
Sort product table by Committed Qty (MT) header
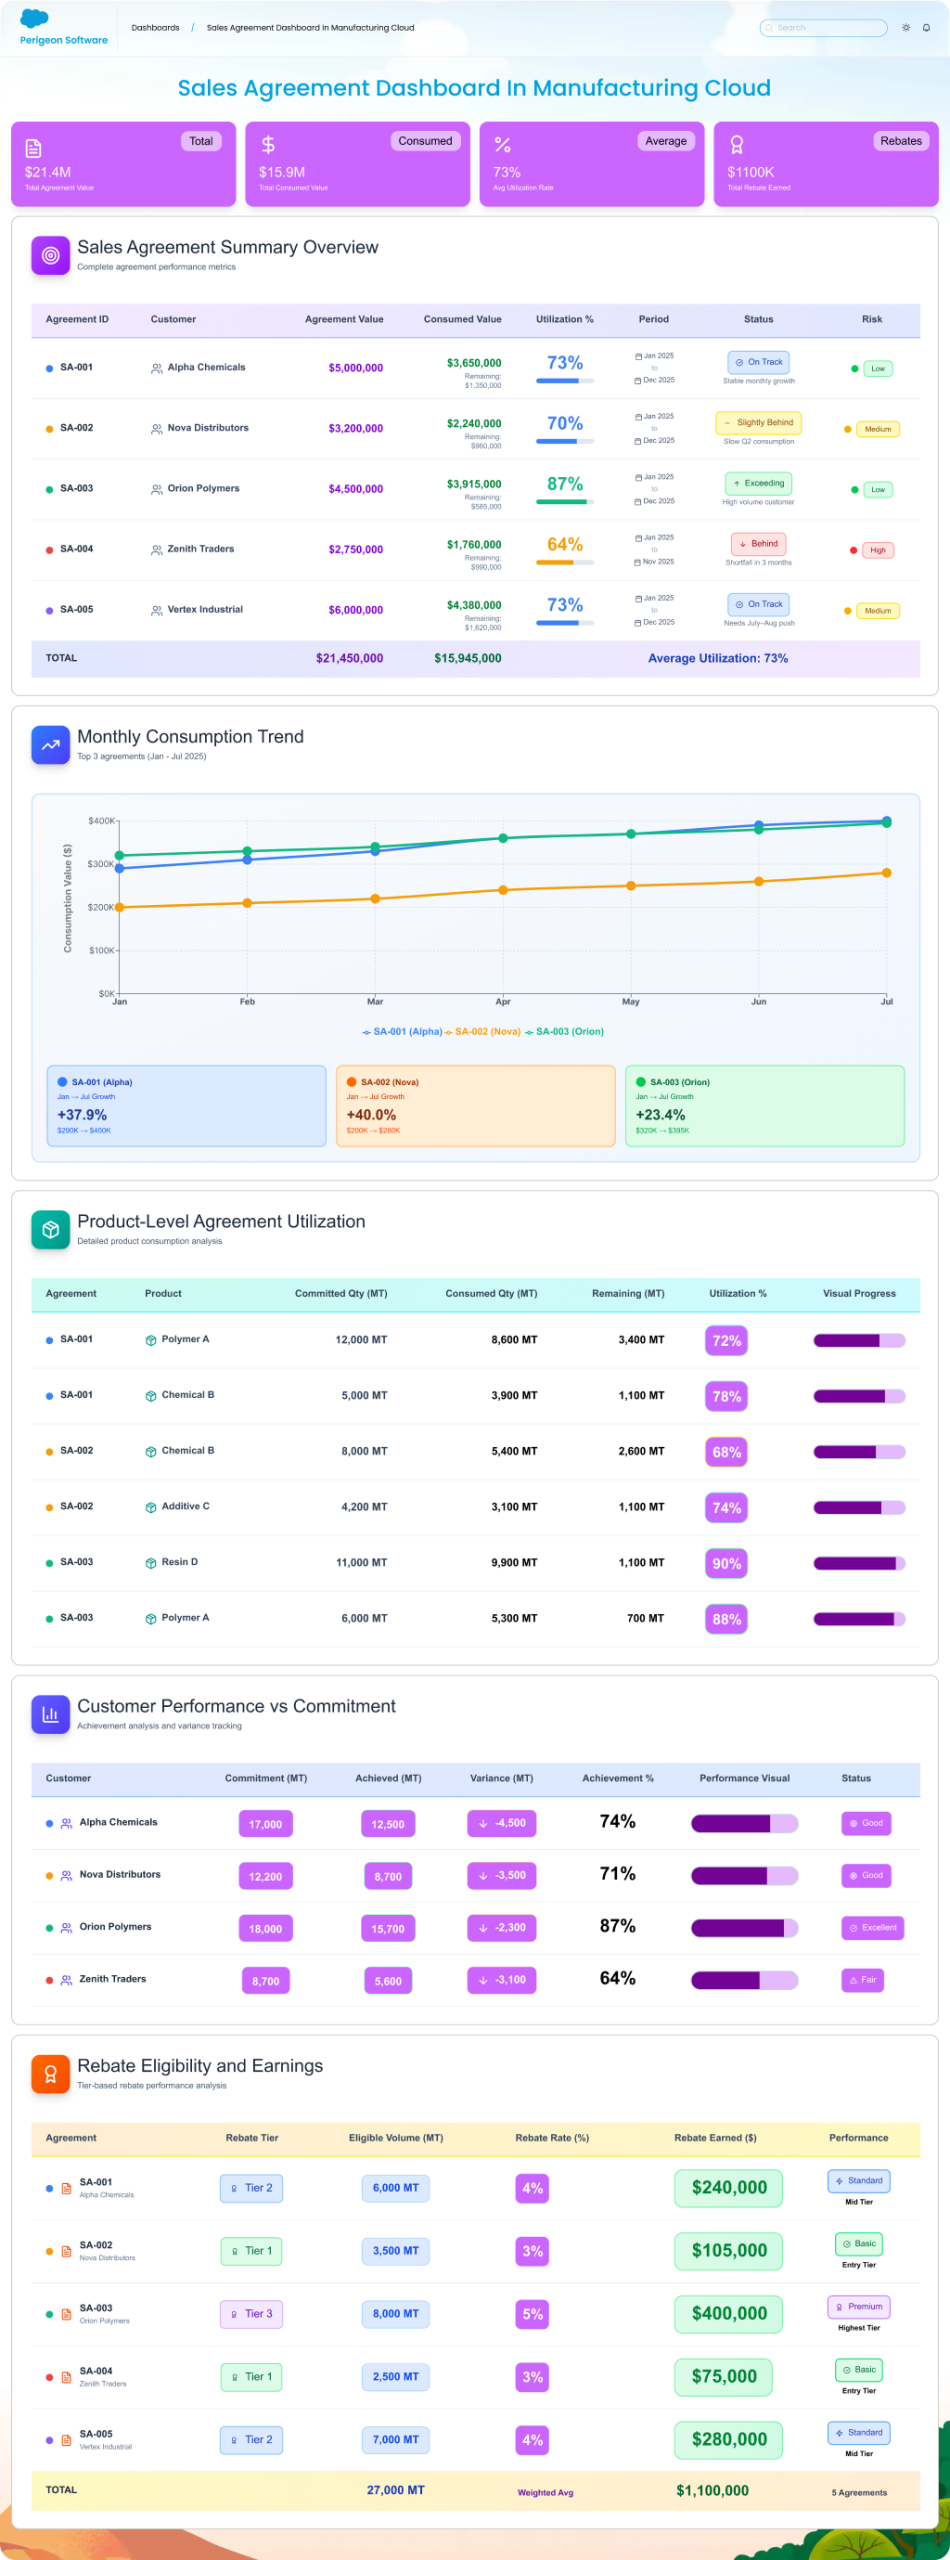(341, 1294)
